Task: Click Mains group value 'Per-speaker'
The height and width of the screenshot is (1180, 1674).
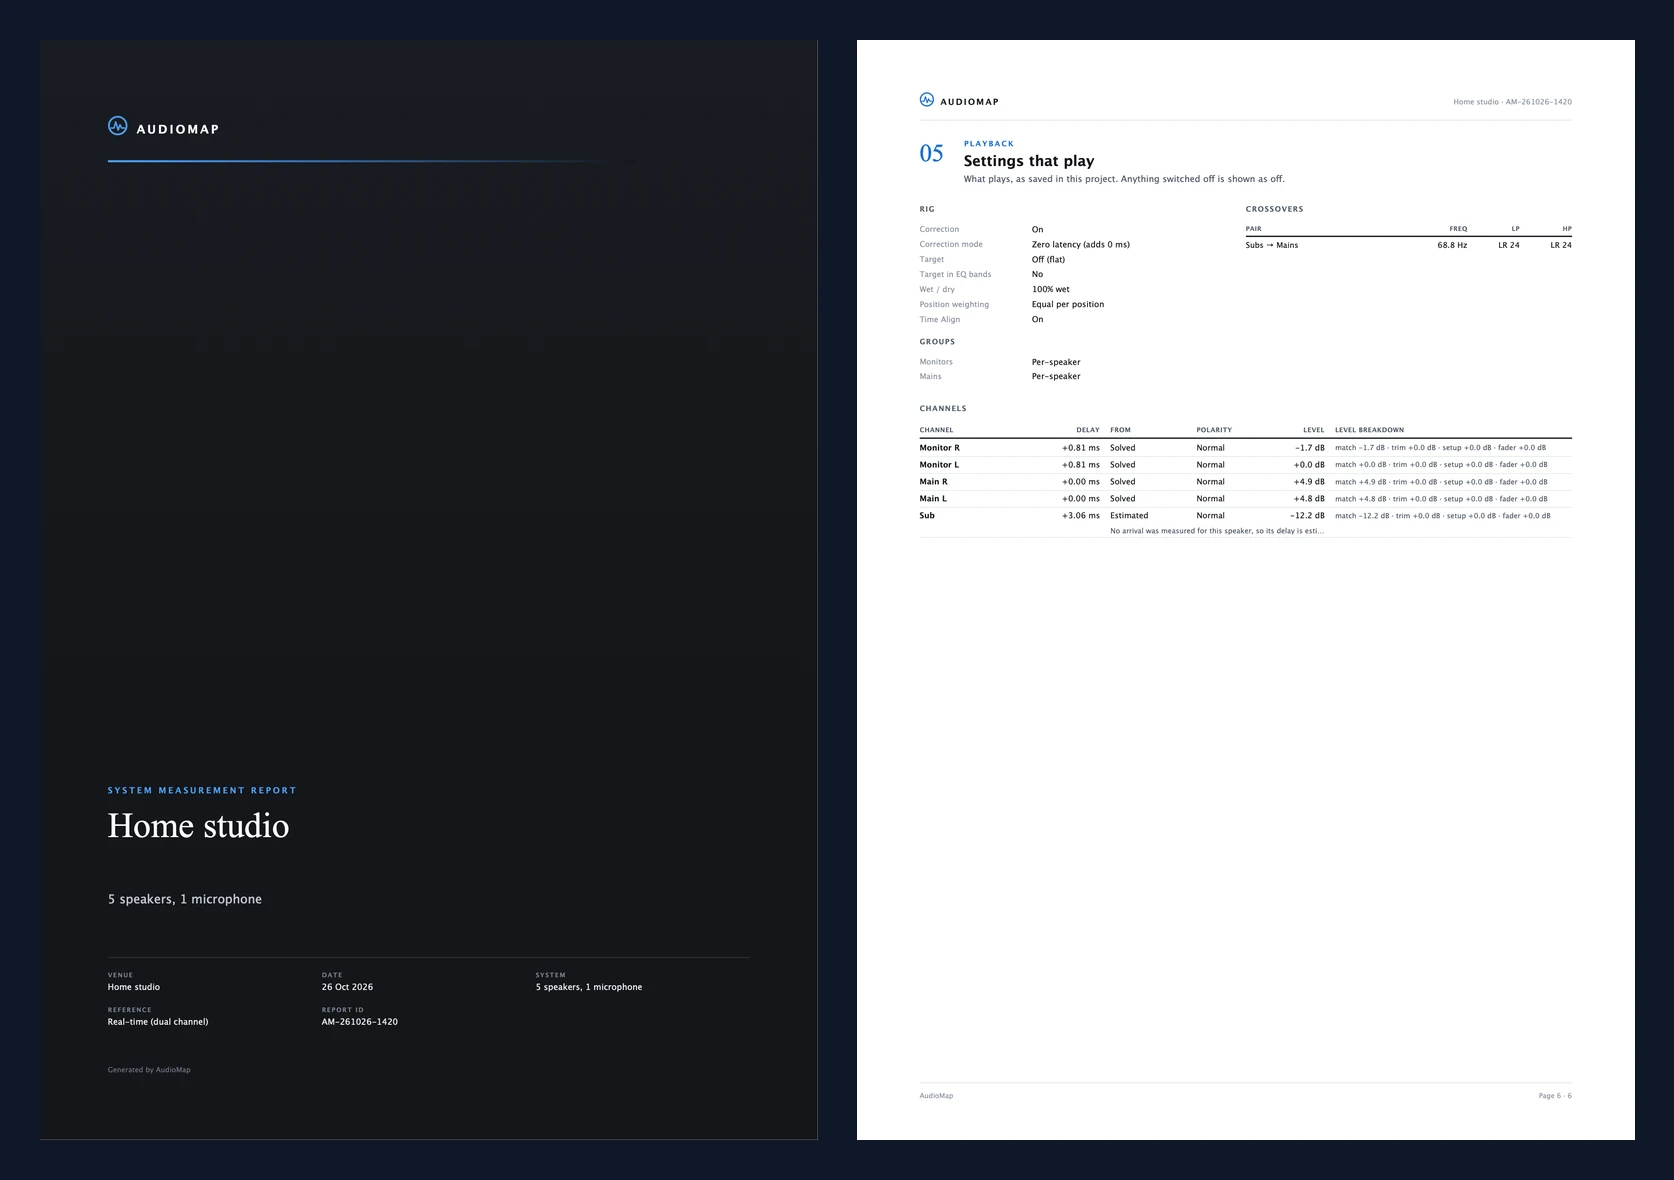Action: click(x=1056, y=377)
